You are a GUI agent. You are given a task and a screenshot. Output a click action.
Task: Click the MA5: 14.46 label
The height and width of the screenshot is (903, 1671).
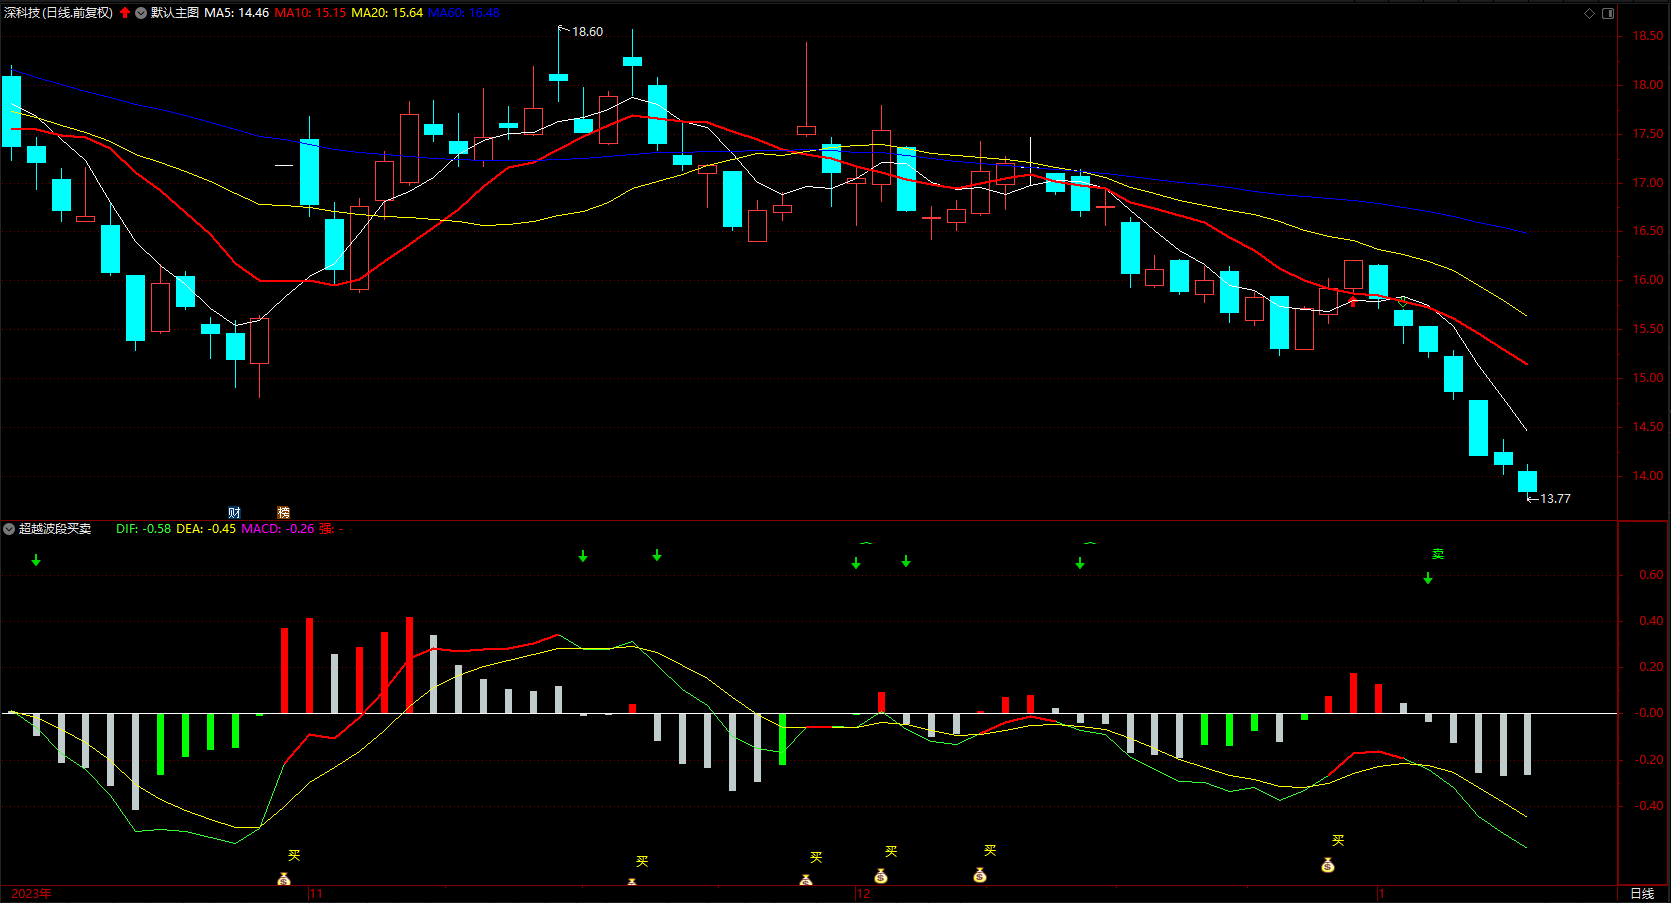[x=237, y=13]
